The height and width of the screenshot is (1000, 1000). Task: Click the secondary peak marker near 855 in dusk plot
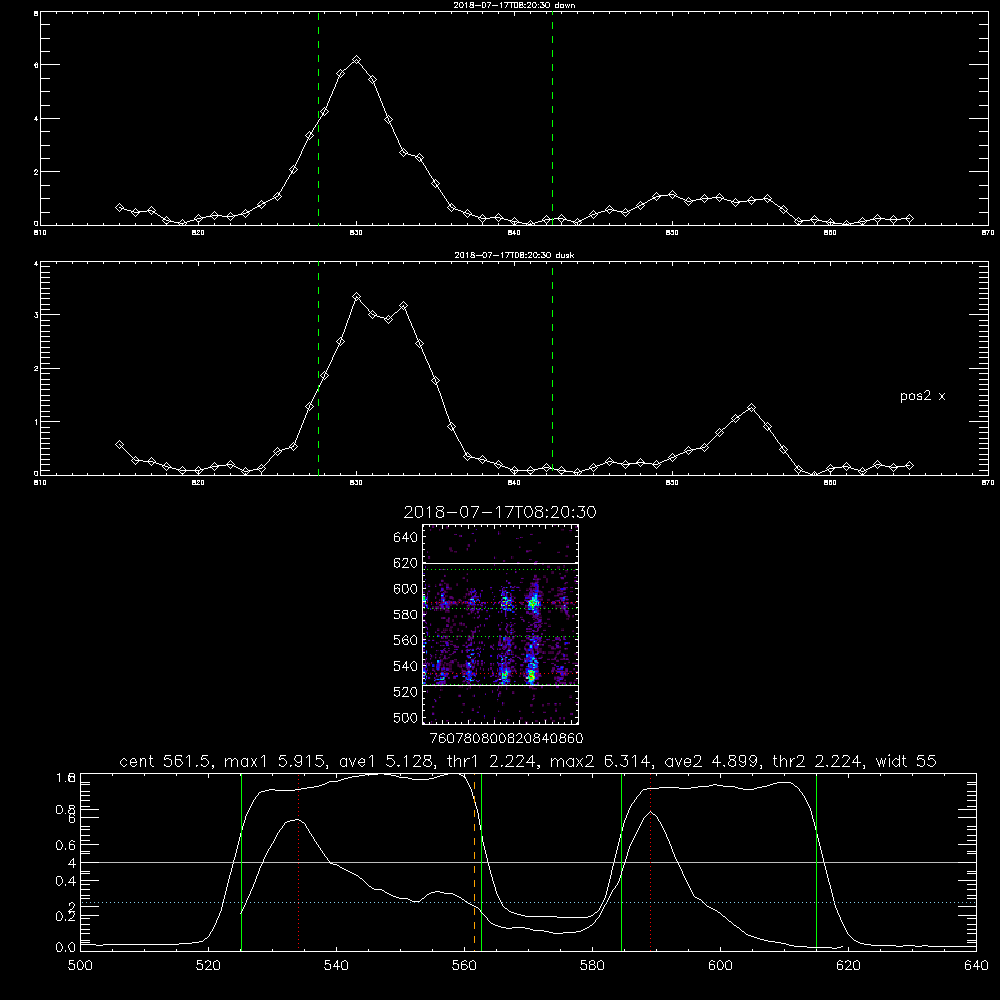click(x=751, y=408)
